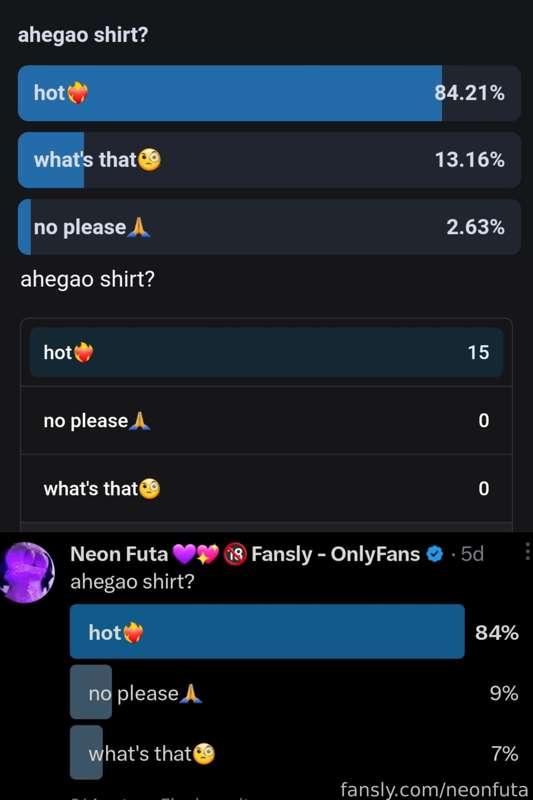Choose the 'no please' row showing 0 votes
533x800 pixels.
coord(266,420)
